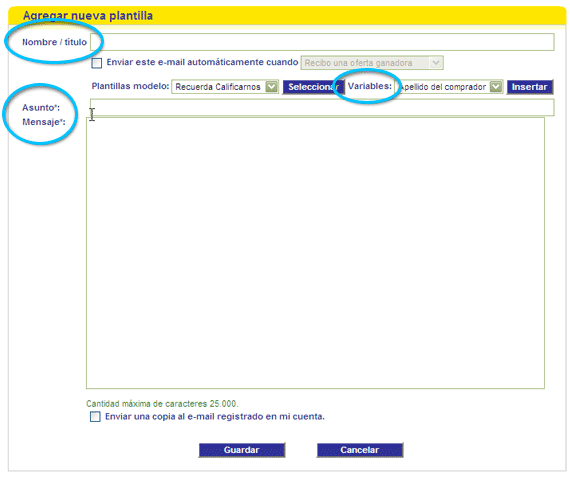570x482 pixels.
Task: Click the 'Agregar nueva plantilla' header
Action: point(88,16)
